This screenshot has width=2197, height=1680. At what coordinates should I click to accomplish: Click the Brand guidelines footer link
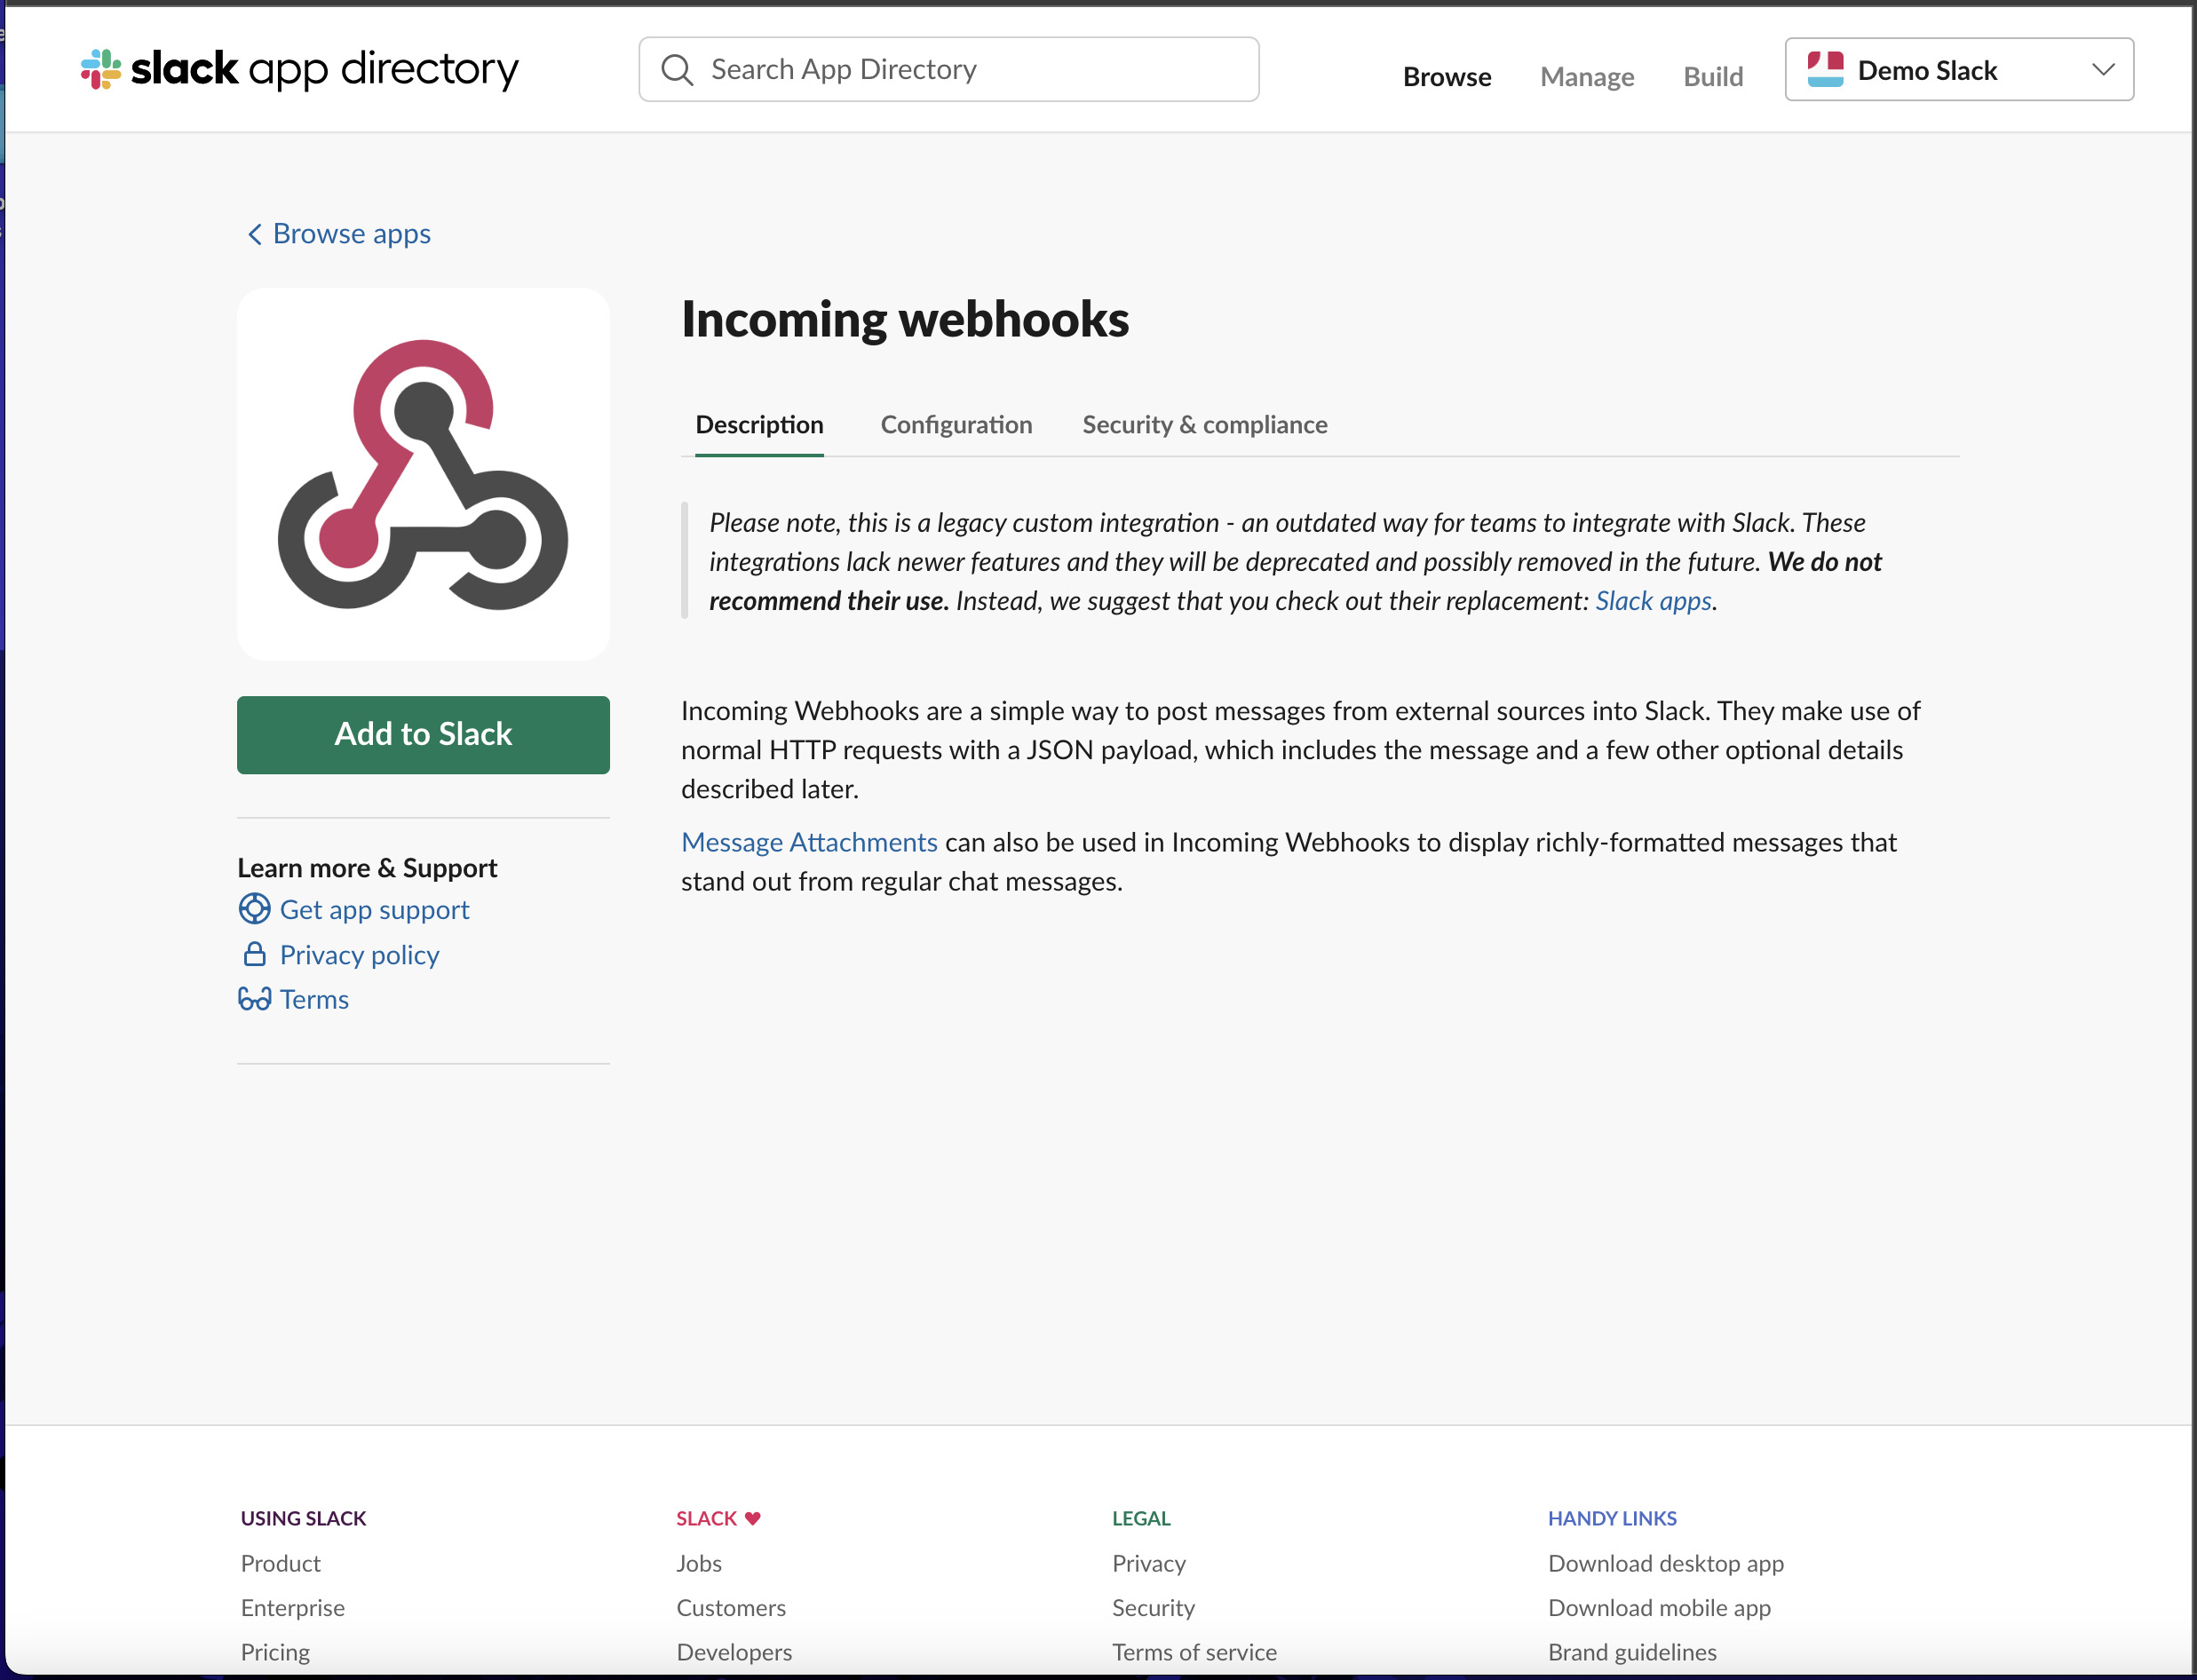[1632, 1652]
